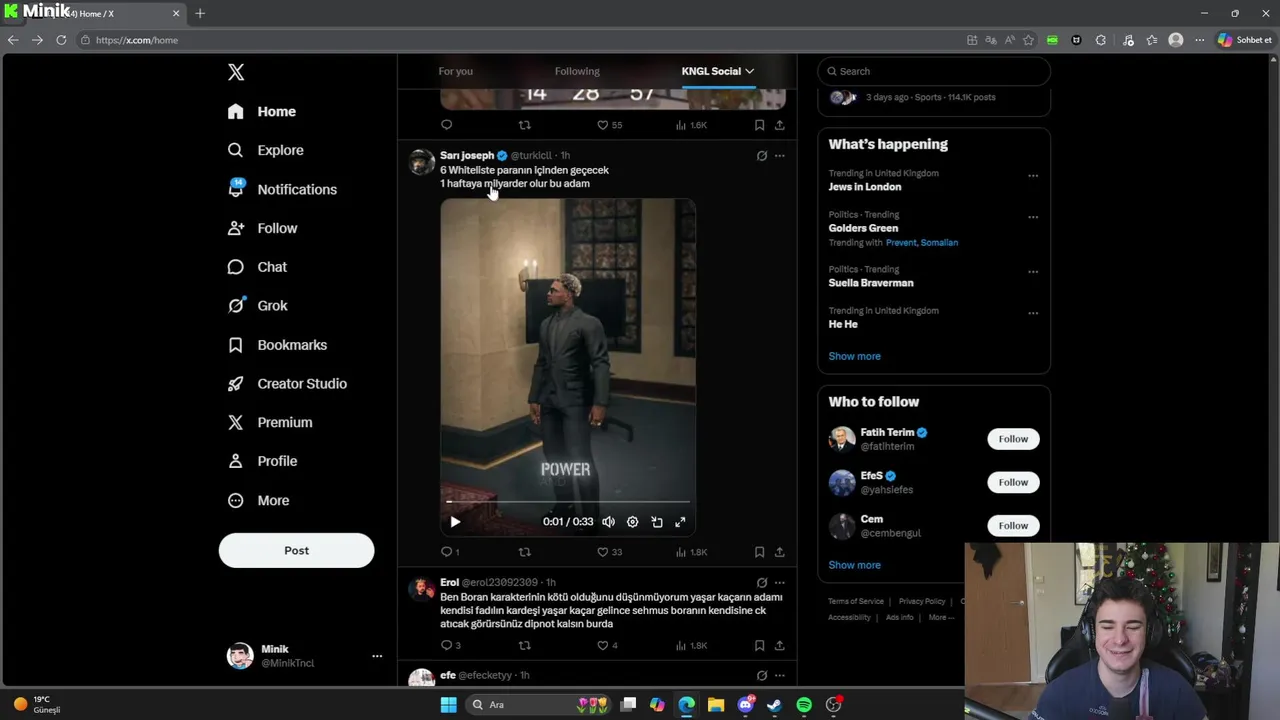The image size is (1280, 720).
Task: Open Discord from the taskbar
Action: click(x=745, y=705)
